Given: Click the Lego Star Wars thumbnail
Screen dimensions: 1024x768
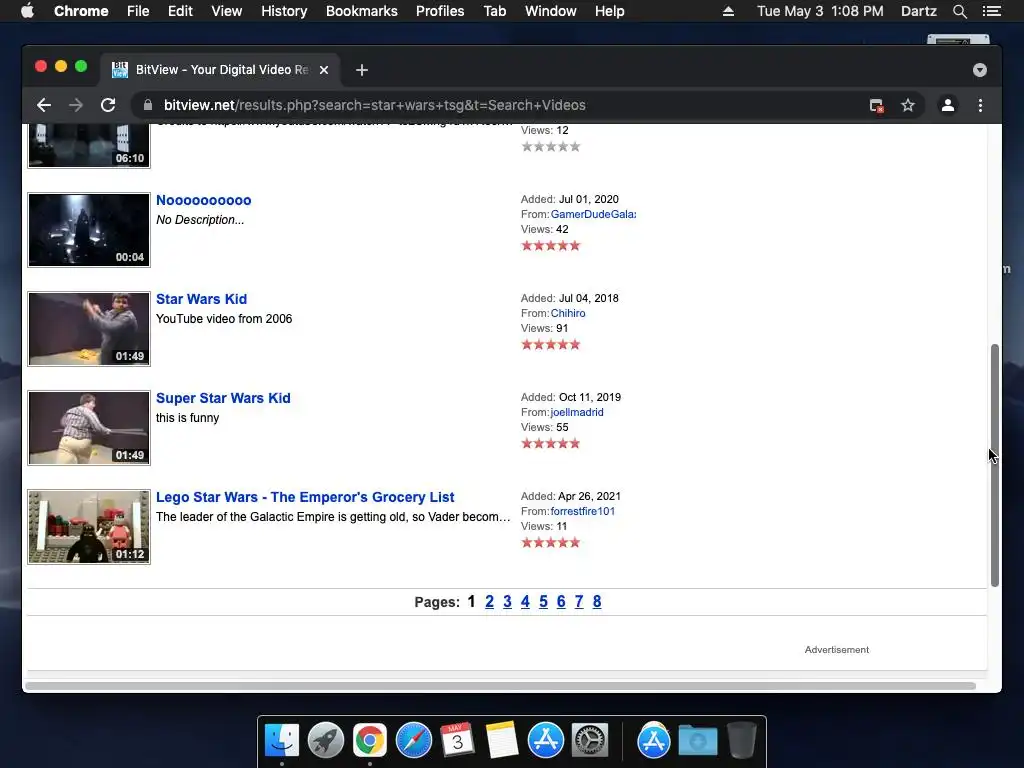Looking at the screenshot, I should click(x=89, y=527).
